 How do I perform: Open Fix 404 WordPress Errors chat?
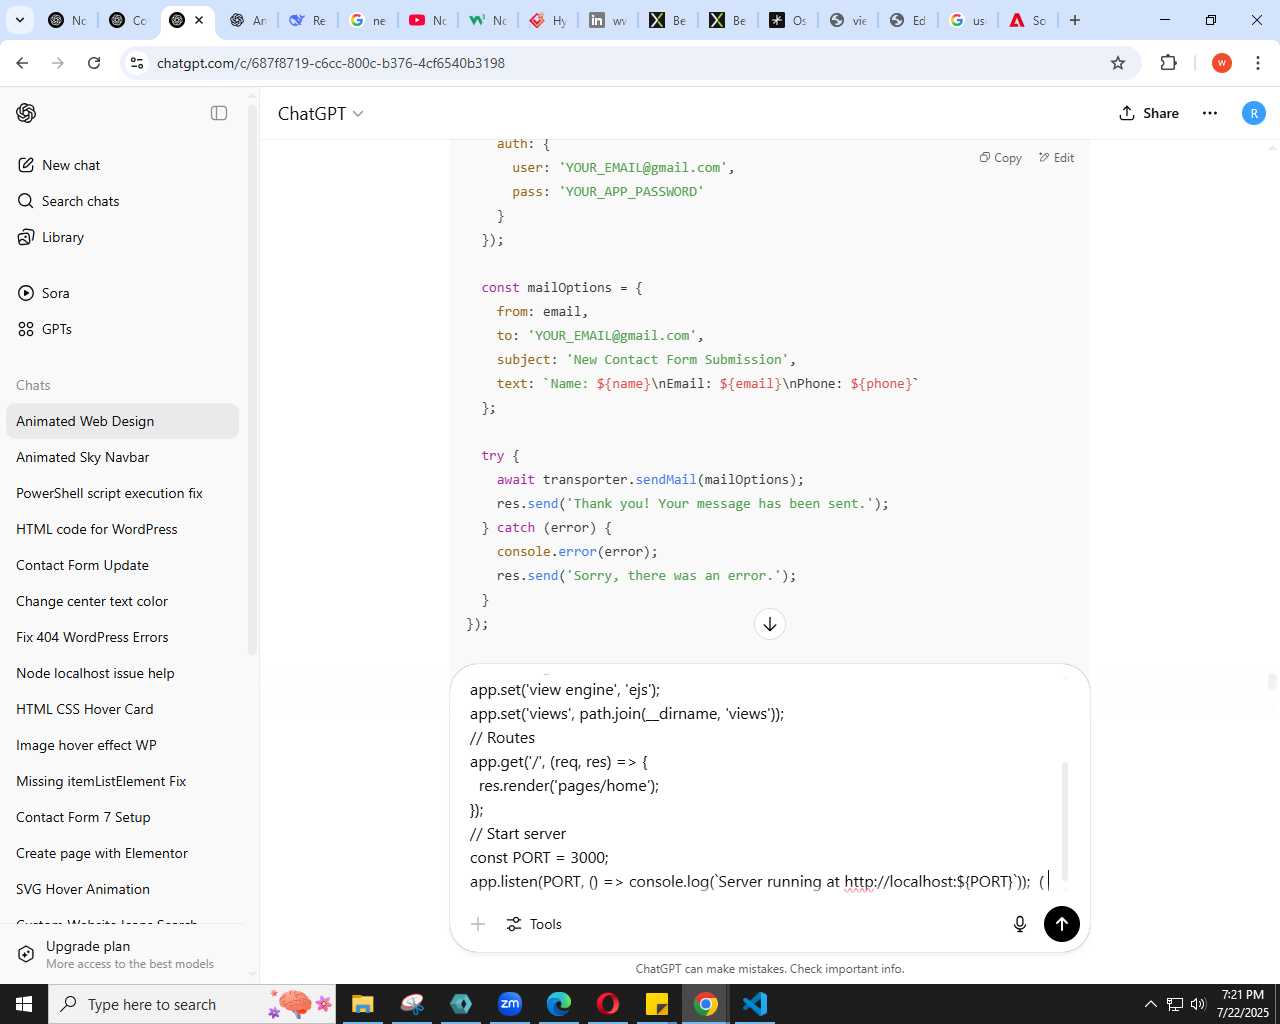click(122, 637)
